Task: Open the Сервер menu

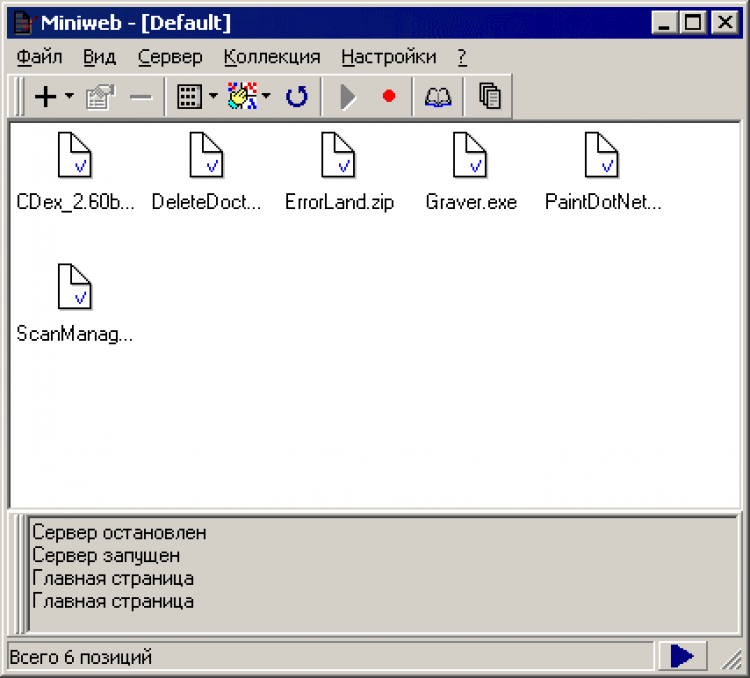Action: [x=170, y=57]
